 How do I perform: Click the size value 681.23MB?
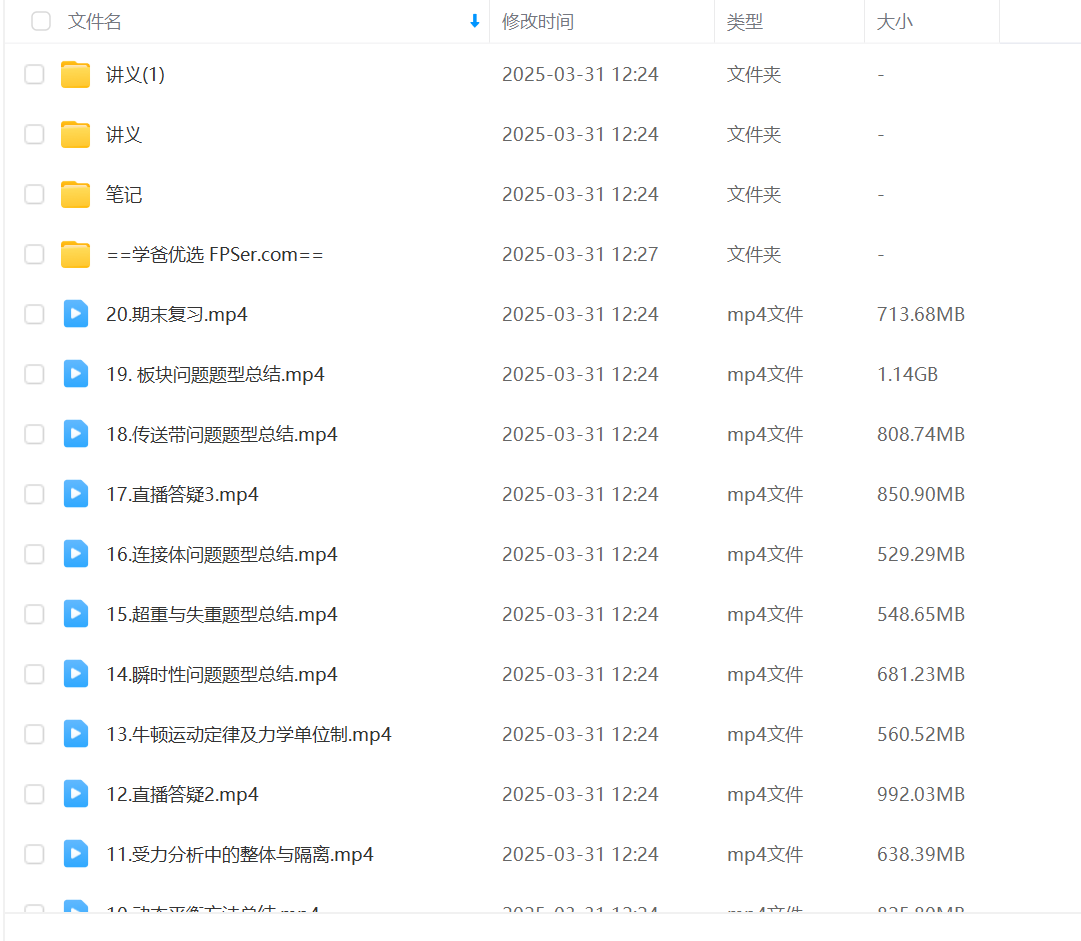pos(920,674)
